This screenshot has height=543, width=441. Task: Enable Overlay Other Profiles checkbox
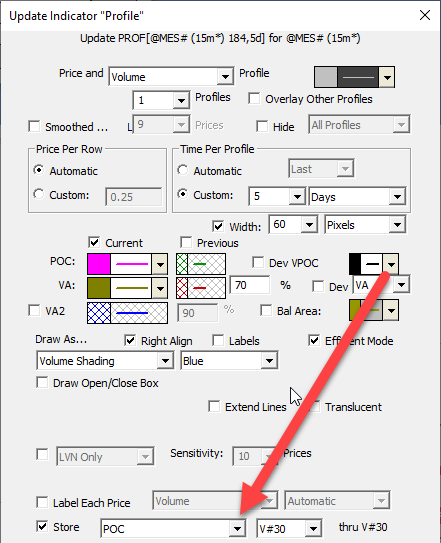254,98
